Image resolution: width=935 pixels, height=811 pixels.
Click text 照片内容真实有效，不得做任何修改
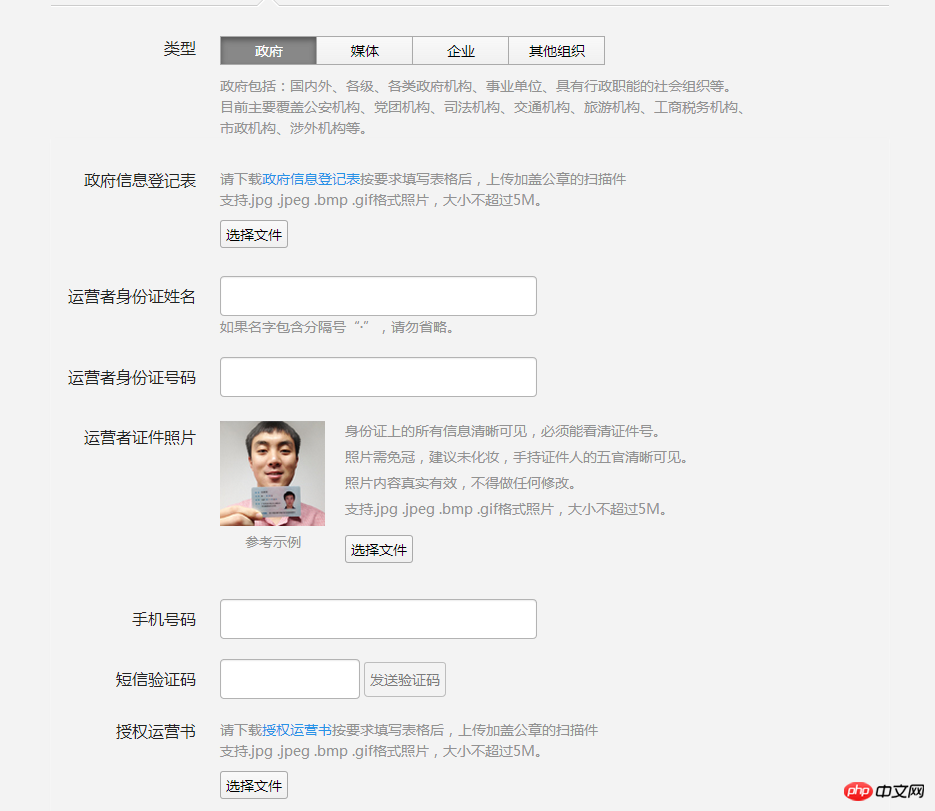tap(457, 483)
